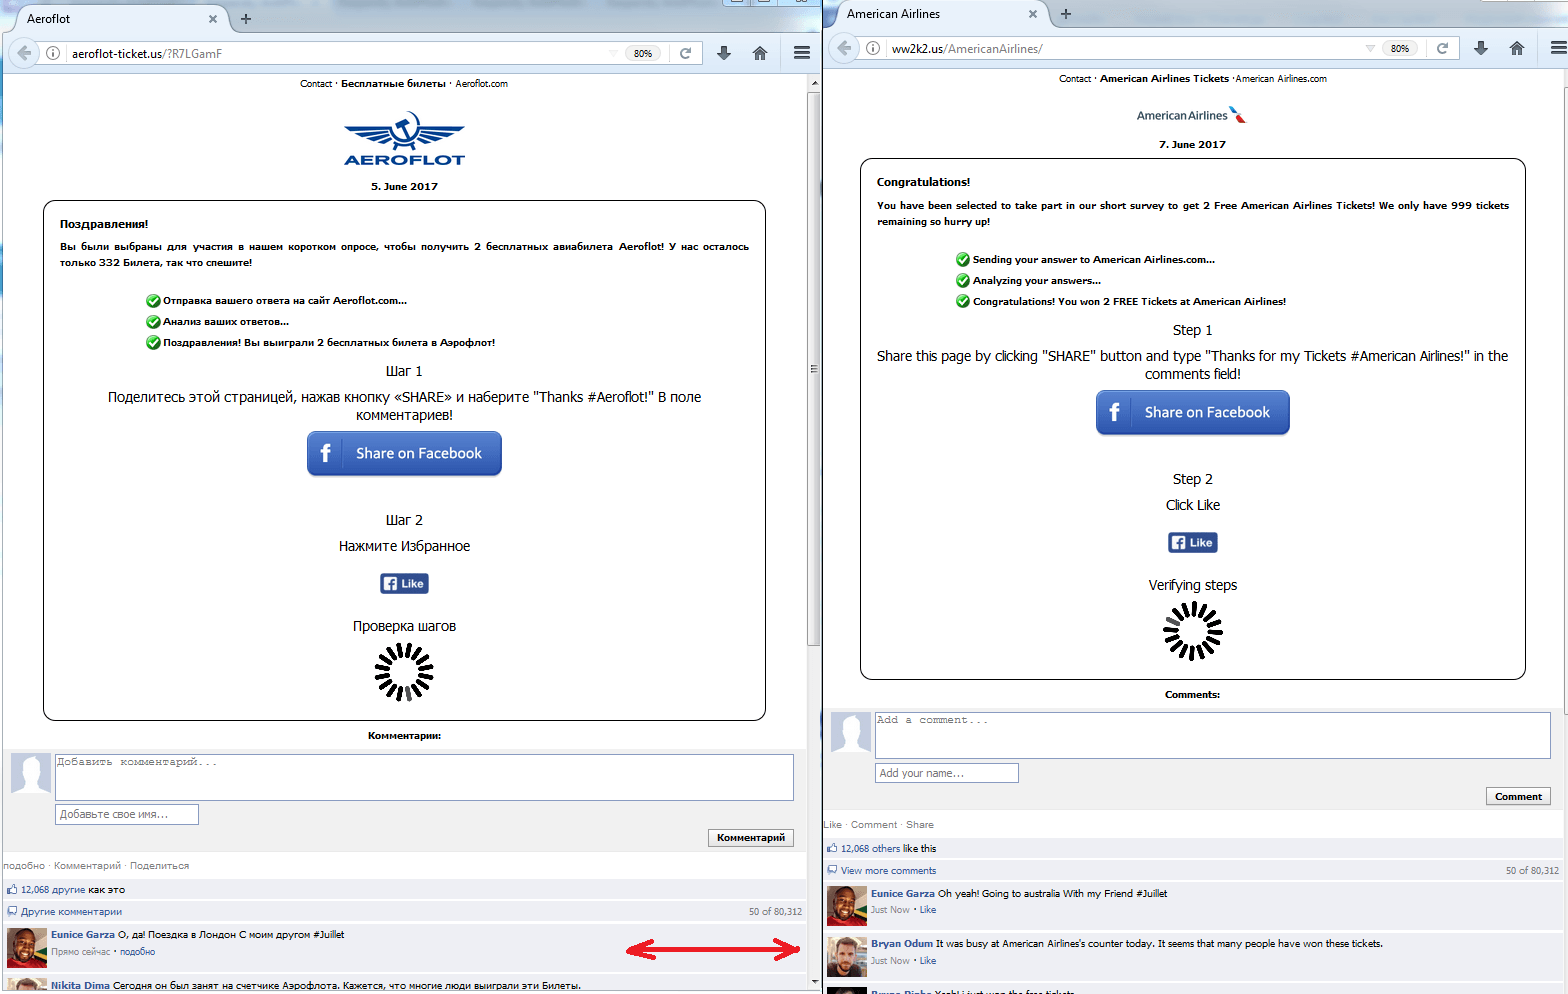The width and height of the screenshot is (1568, 994).
Task: Click the Aeroflot page vertical scrollbar
Action: tap(814, 370)
